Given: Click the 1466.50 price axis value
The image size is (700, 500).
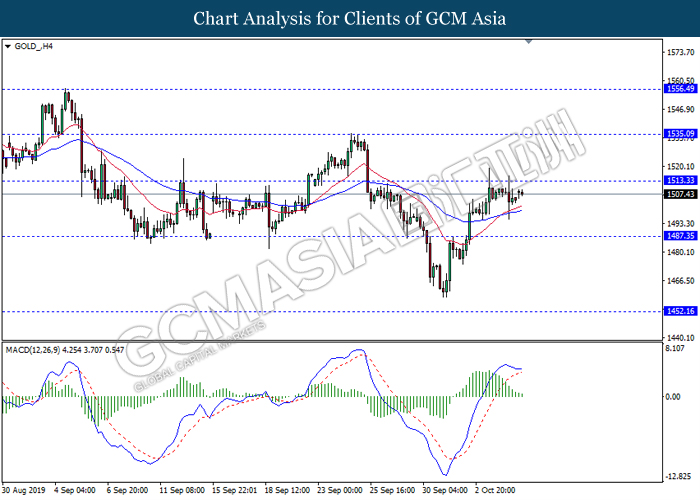Looking at the screenshot, I should pos(680,281).
